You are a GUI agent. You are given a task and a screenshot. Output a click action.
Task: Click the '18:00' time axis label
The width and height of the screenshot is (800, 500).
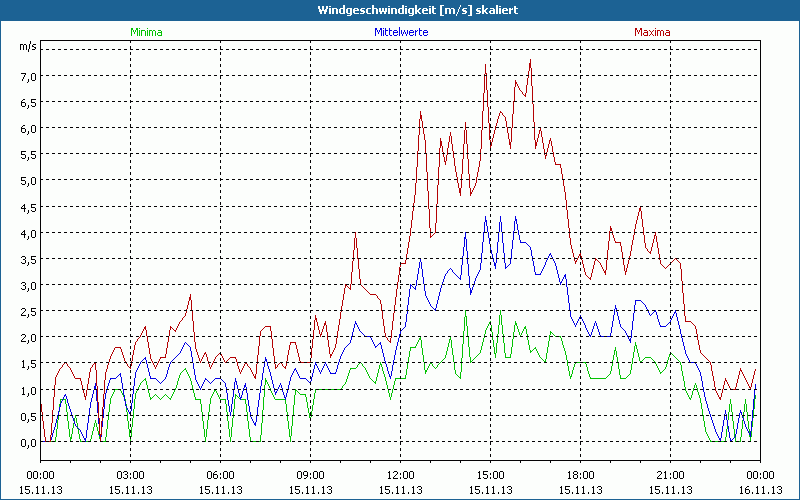[x=581, y=476]
